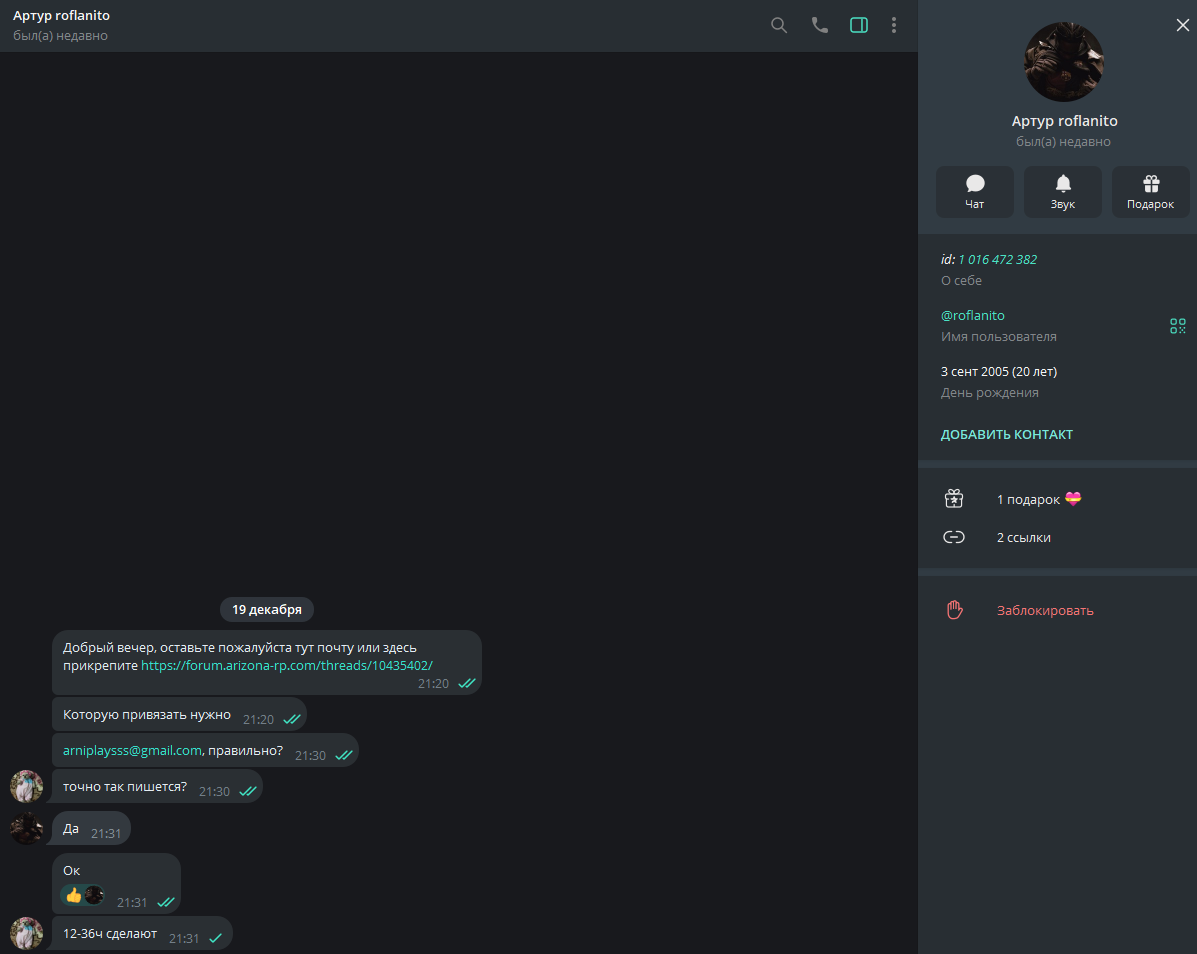Open the 2 ссылки shared links section
Screen dimensions: 1197x954
click(1057, 537)
